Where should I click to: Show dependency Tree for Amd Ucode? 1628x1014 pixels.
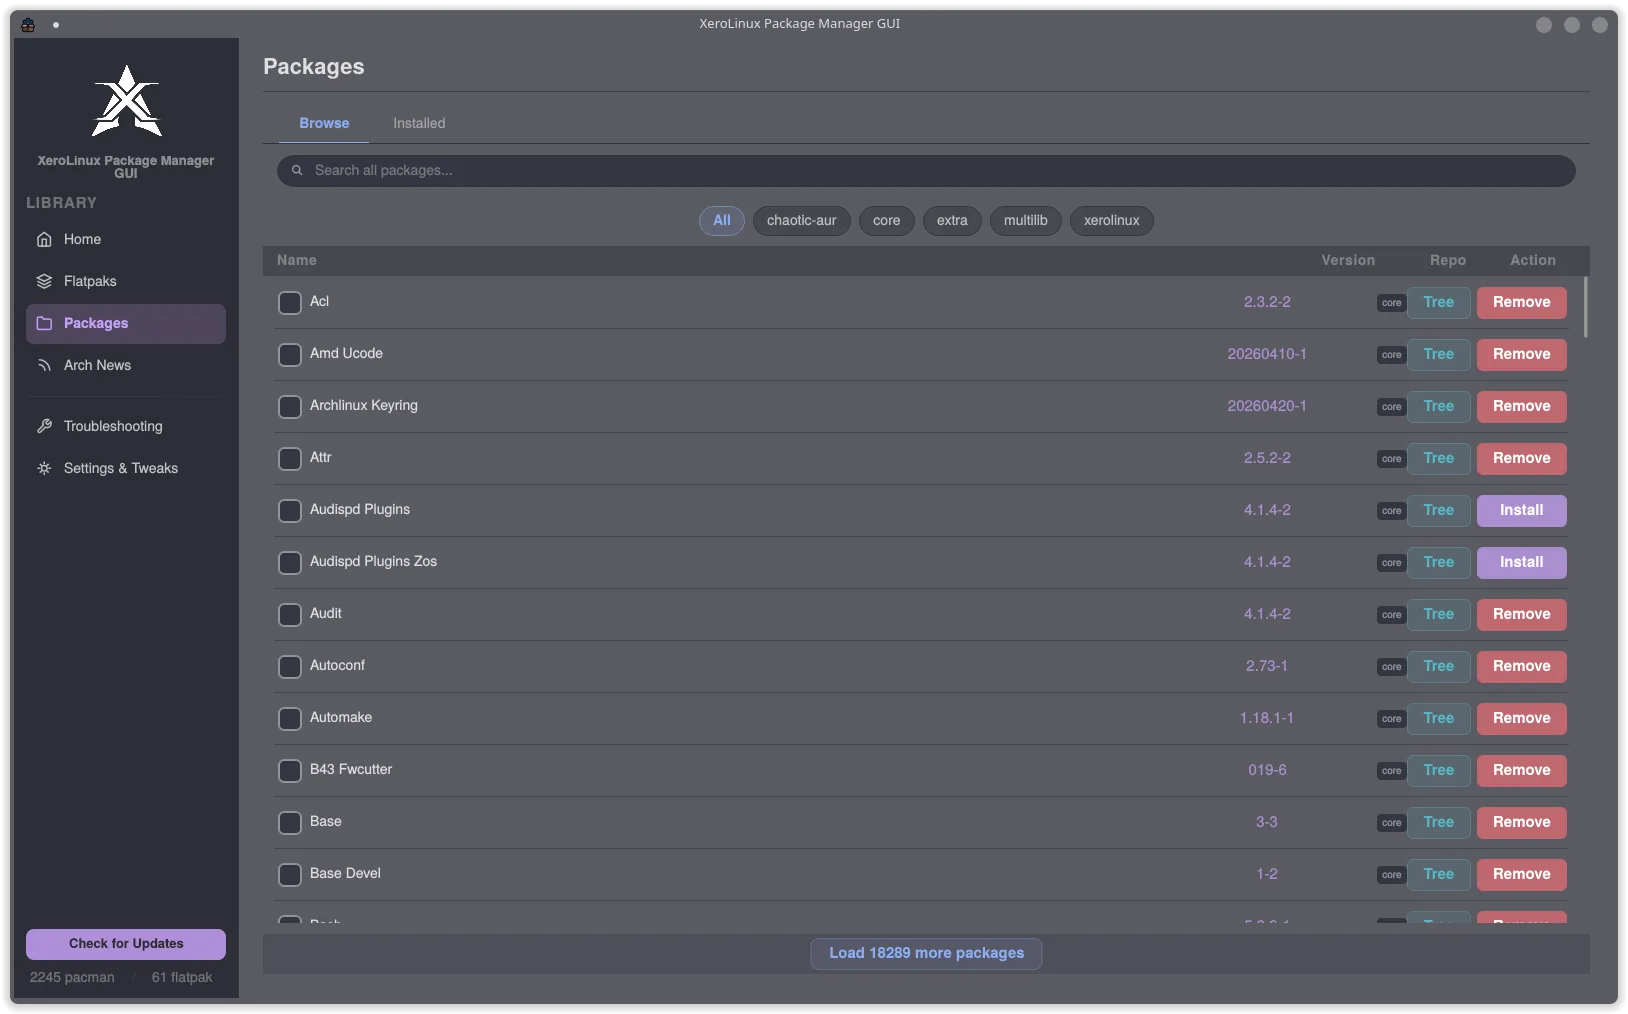(1438, 354)
